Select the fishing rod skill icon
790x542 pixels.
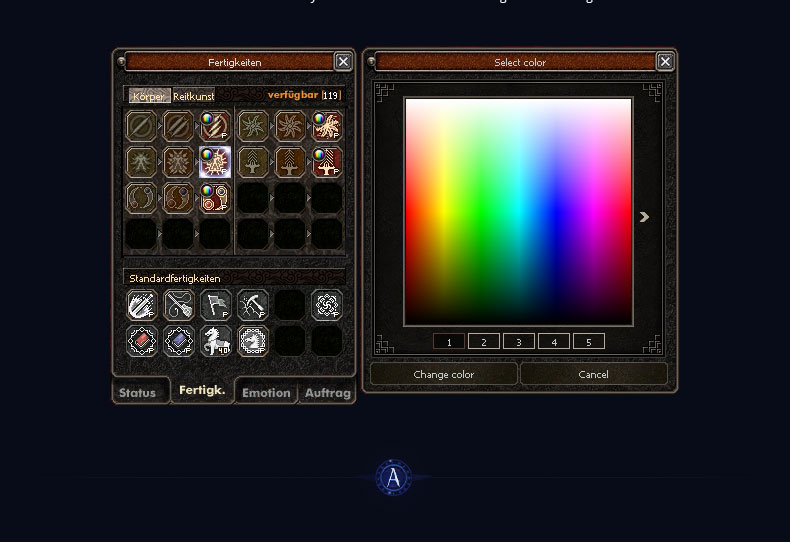coord(178,305)
